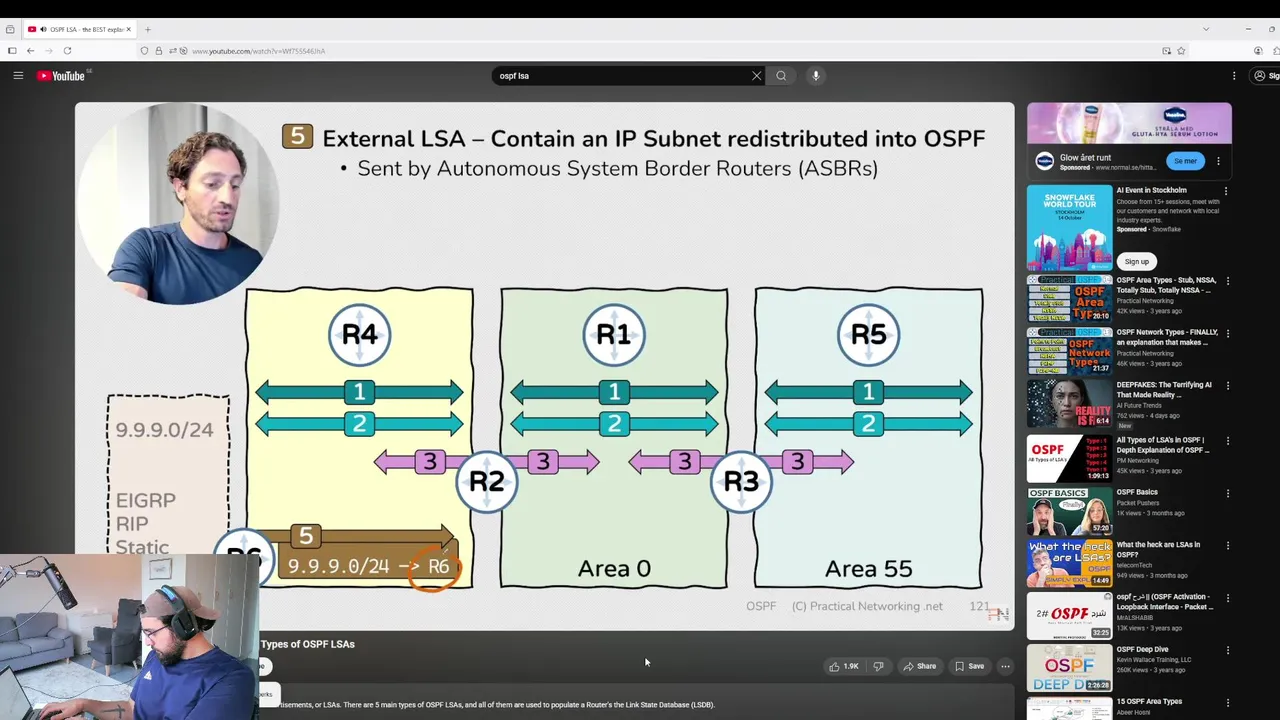The height and width of the screenshot is (720, 1280).
Task: Click the Sign in button
Action: 1265,76
